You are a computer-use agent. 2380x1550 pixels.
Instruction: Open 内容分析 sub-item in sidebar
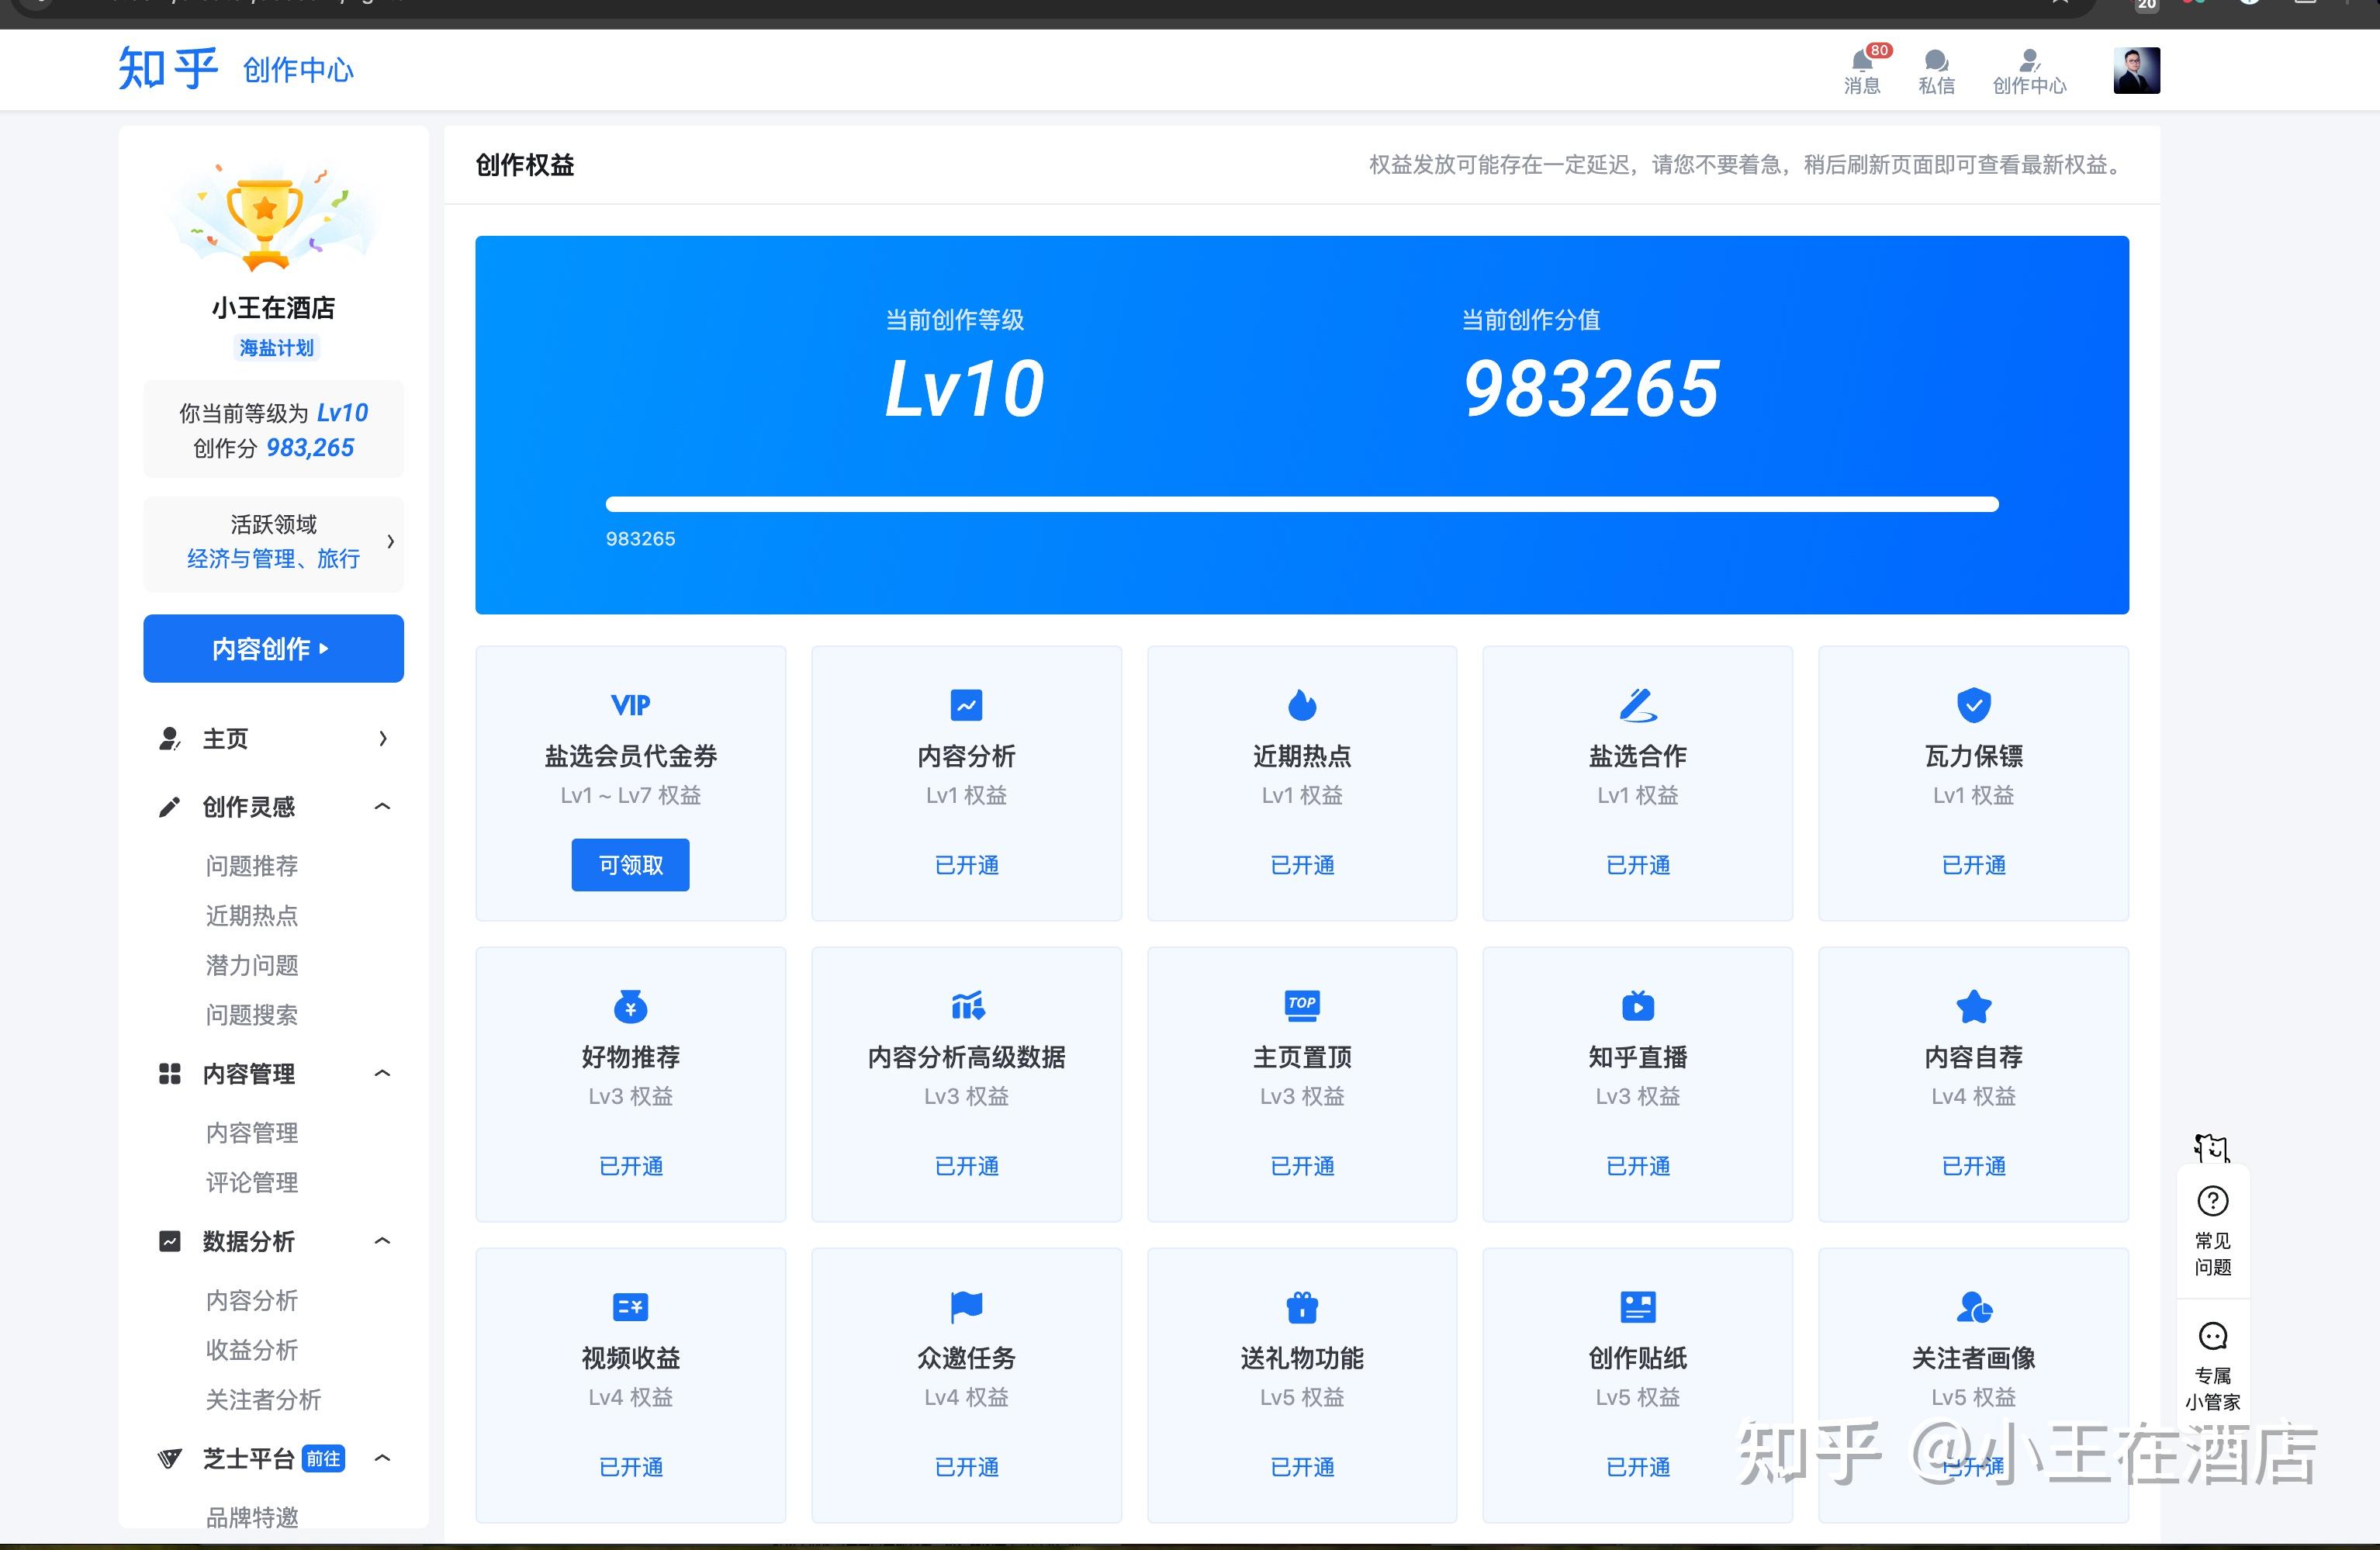point(252,1300)
